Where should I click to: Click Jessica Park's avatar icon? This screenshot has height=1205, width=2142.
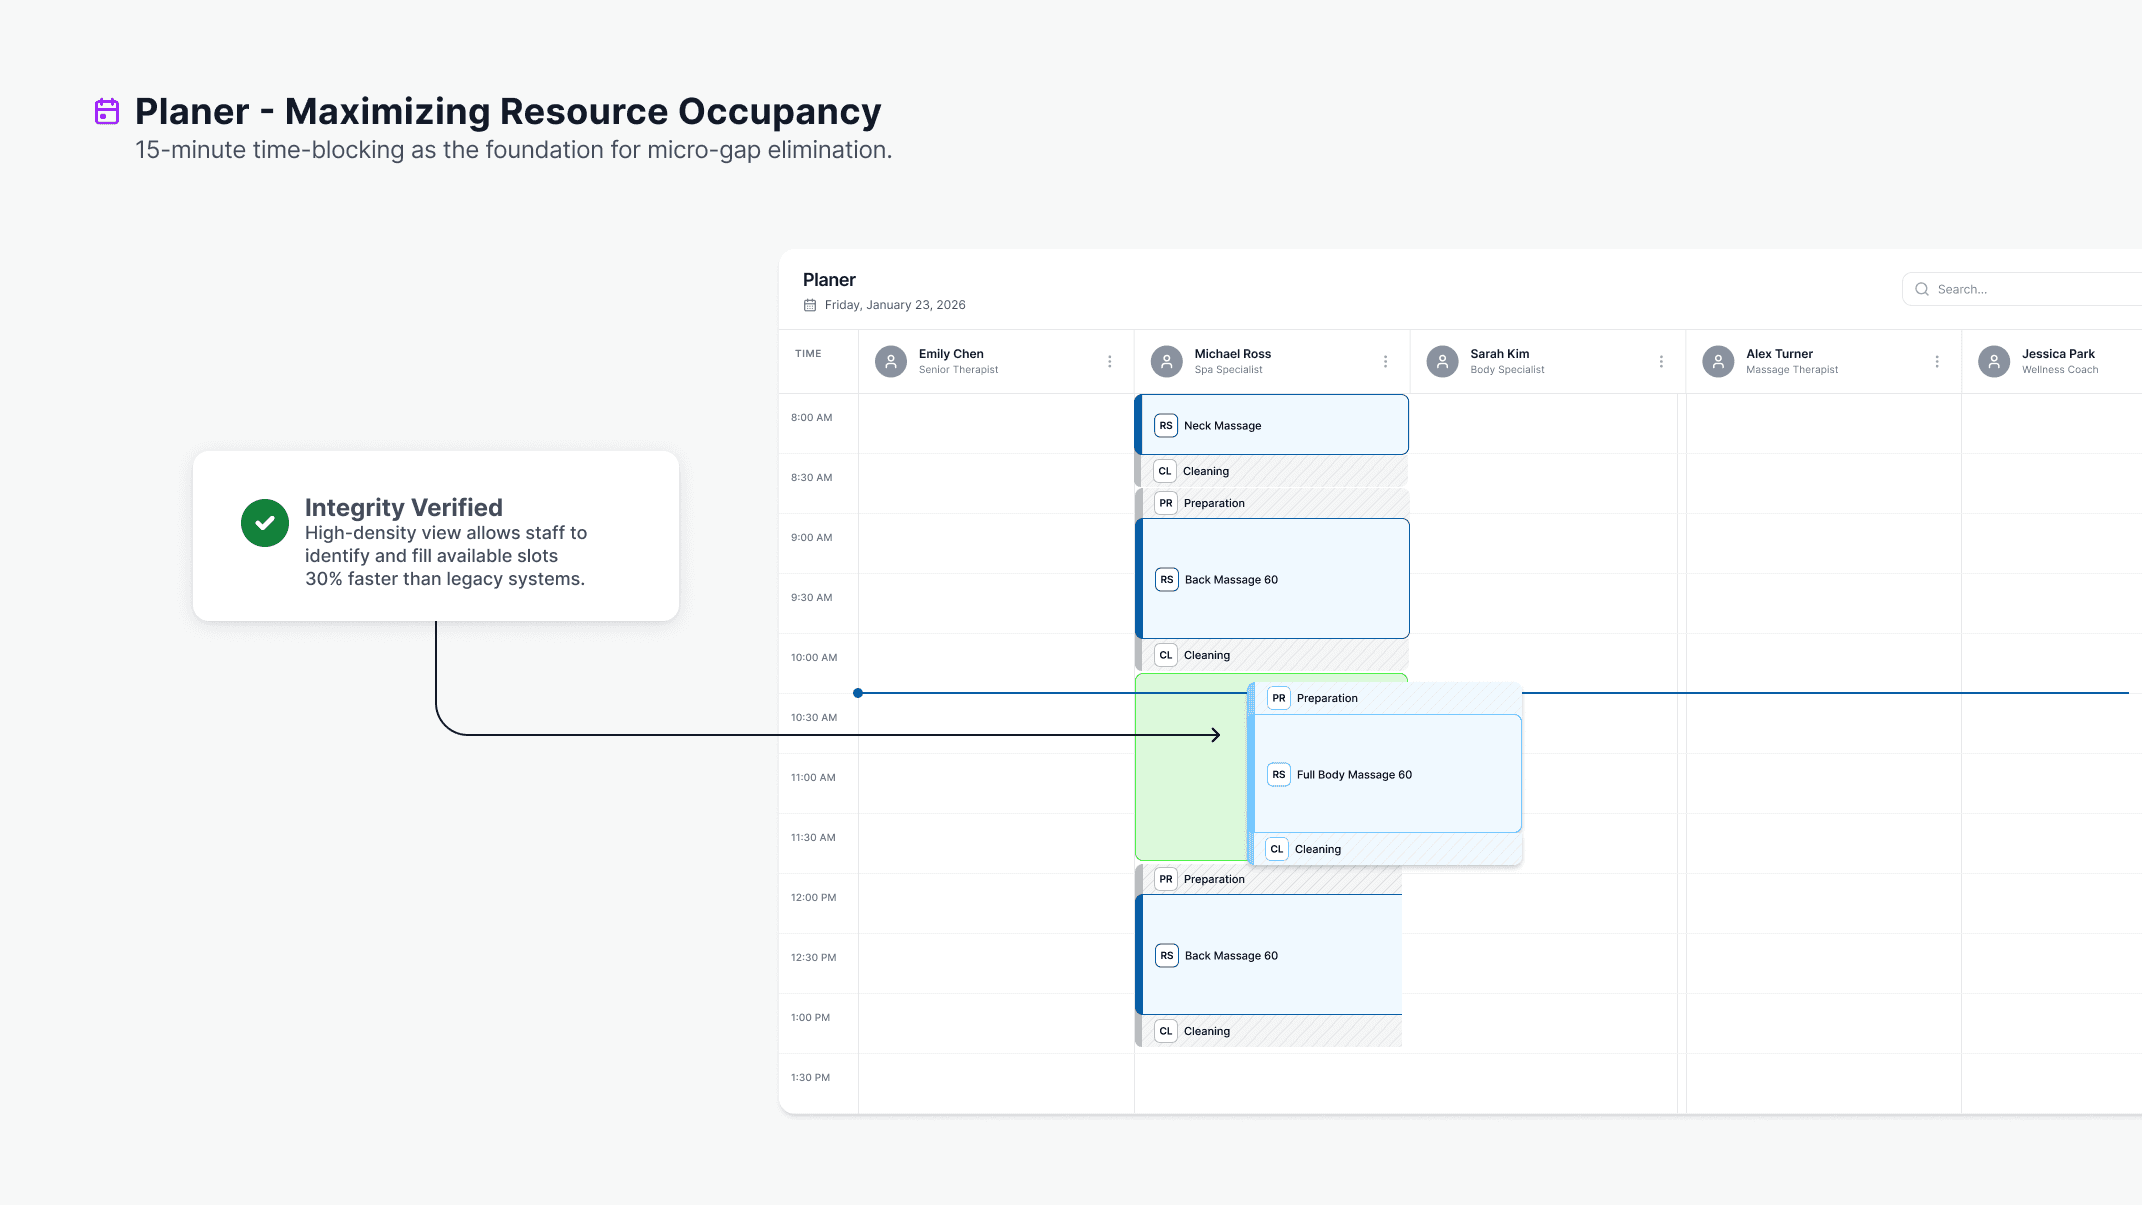(x=1994, y=361)
